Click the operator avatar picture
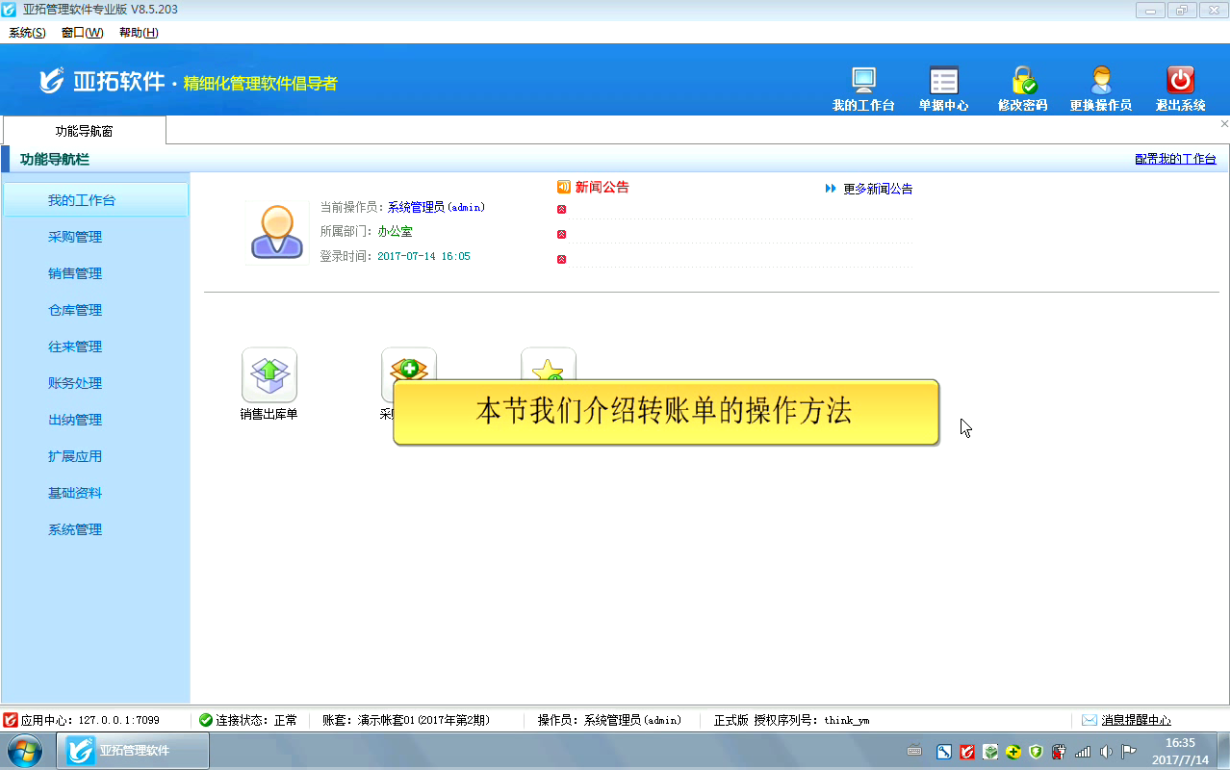1230x770 pixels. click(x=277, y=233)
